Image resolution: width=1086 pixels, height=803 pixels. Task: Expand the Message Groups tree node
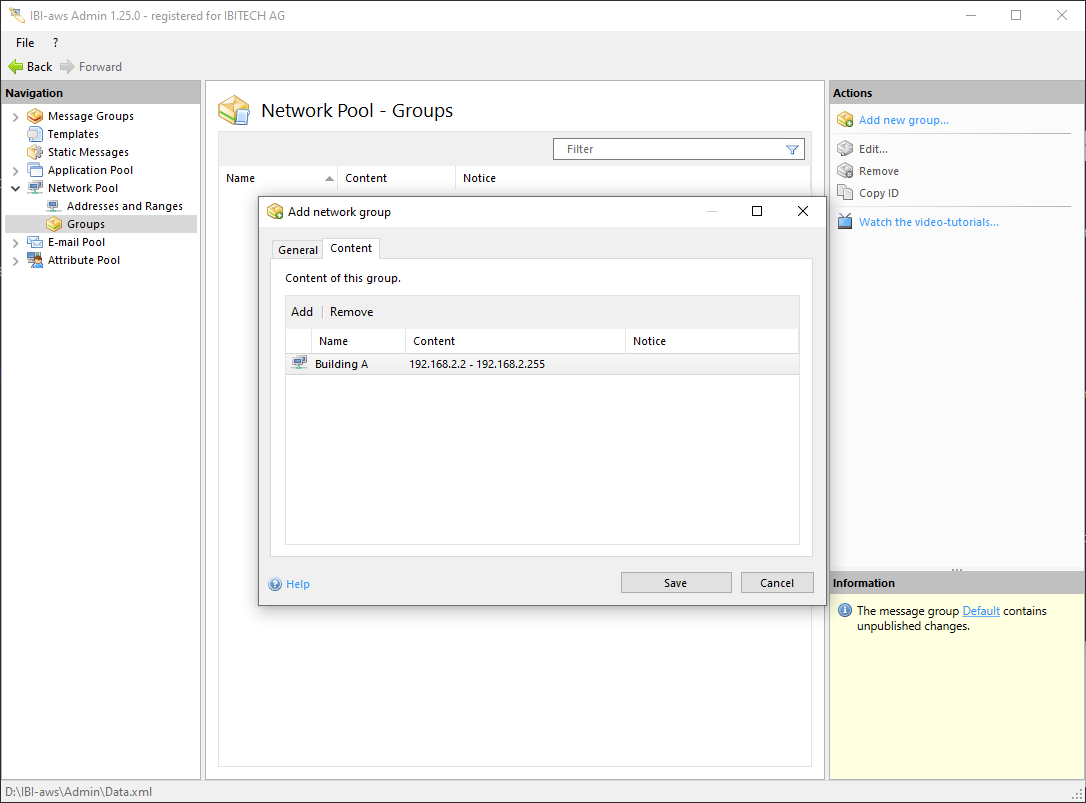15,117
